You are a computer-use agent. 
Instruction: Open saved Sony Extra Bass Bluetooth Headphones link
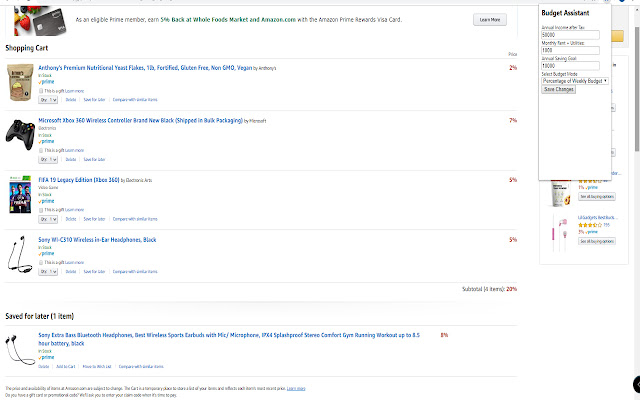(229, 339)
